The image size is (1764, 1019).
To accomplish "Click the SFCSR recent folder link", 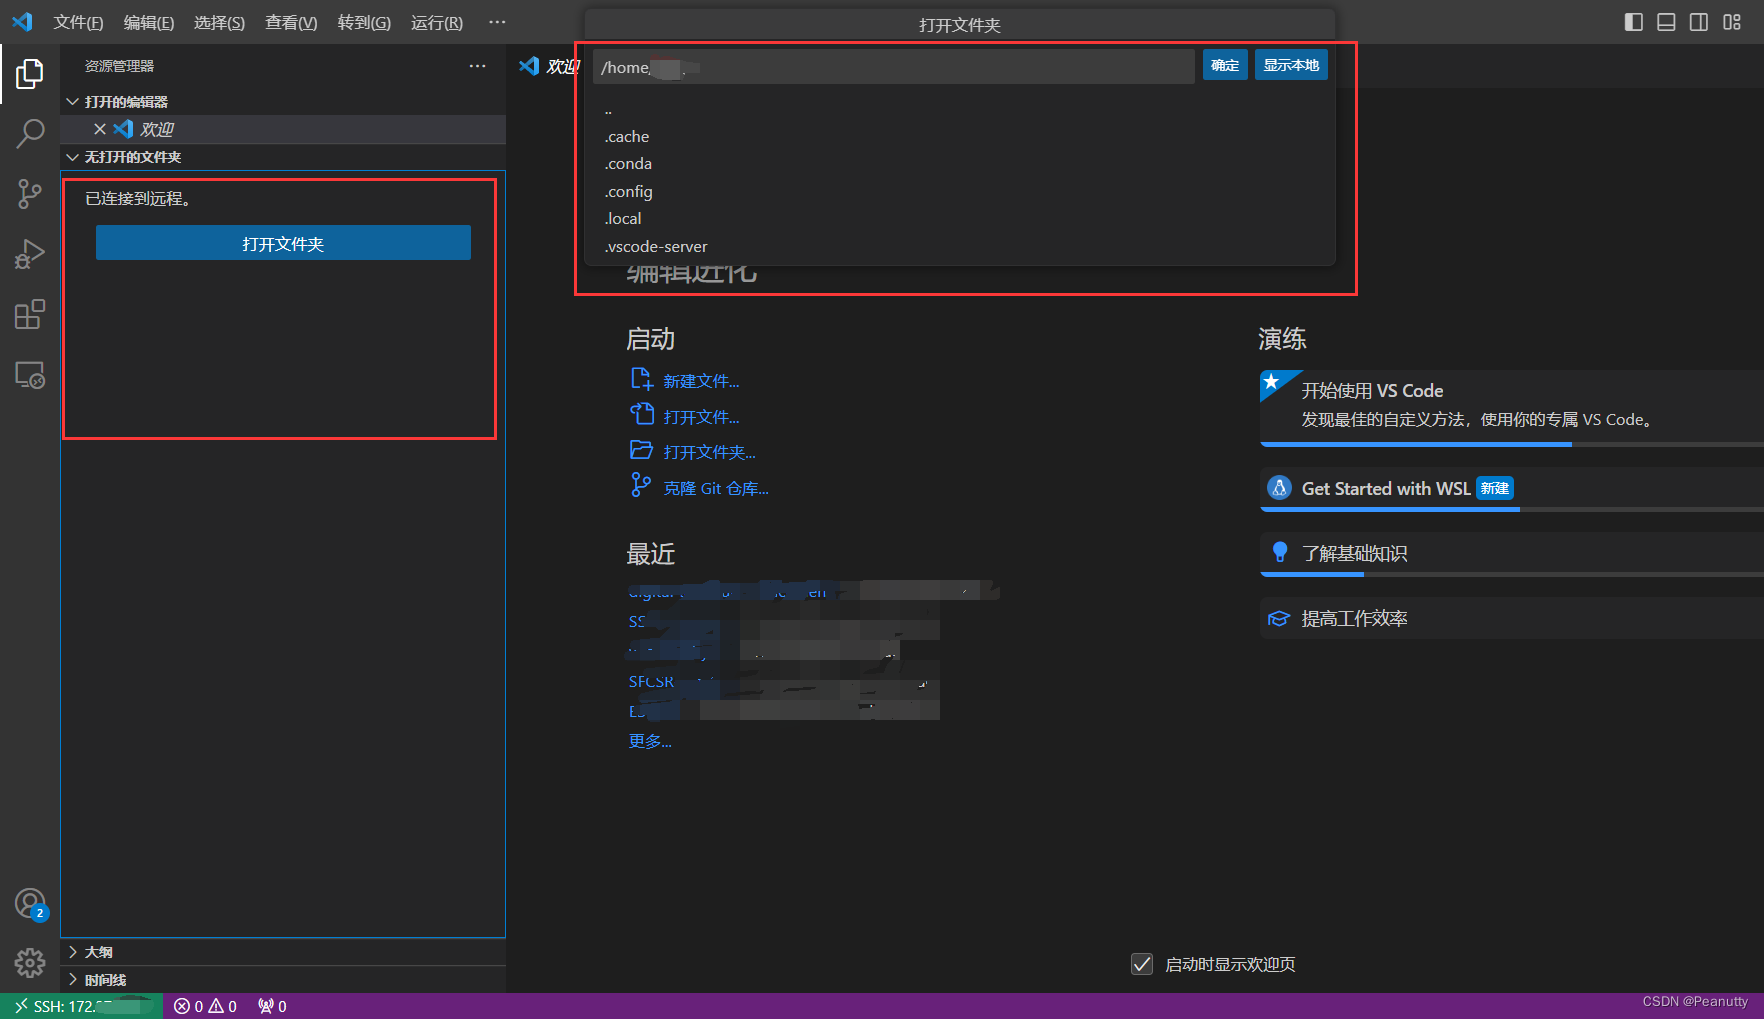I will coord(651,681).
